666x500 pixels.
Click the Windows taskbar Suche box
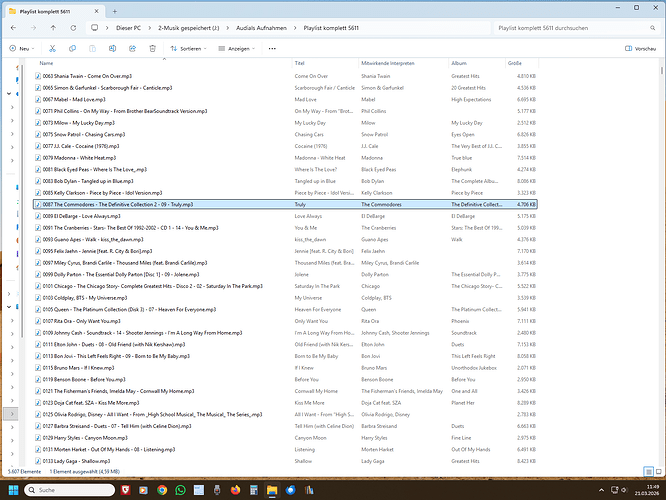[70, 490]
